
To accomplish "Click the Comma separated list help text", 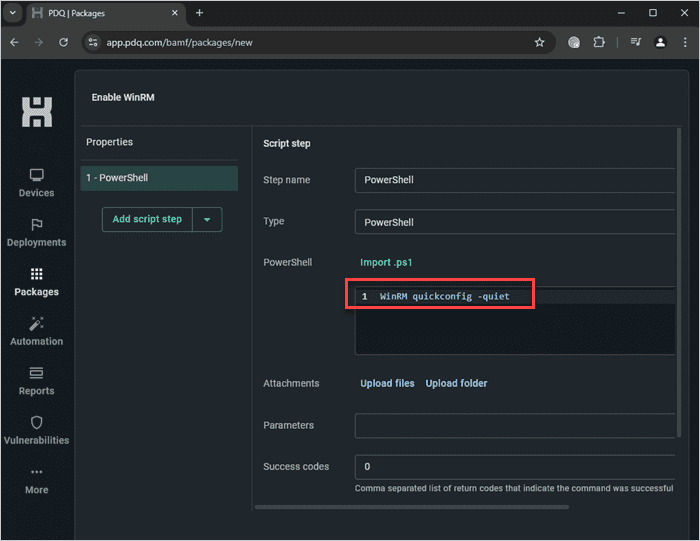I will [514, 488].
